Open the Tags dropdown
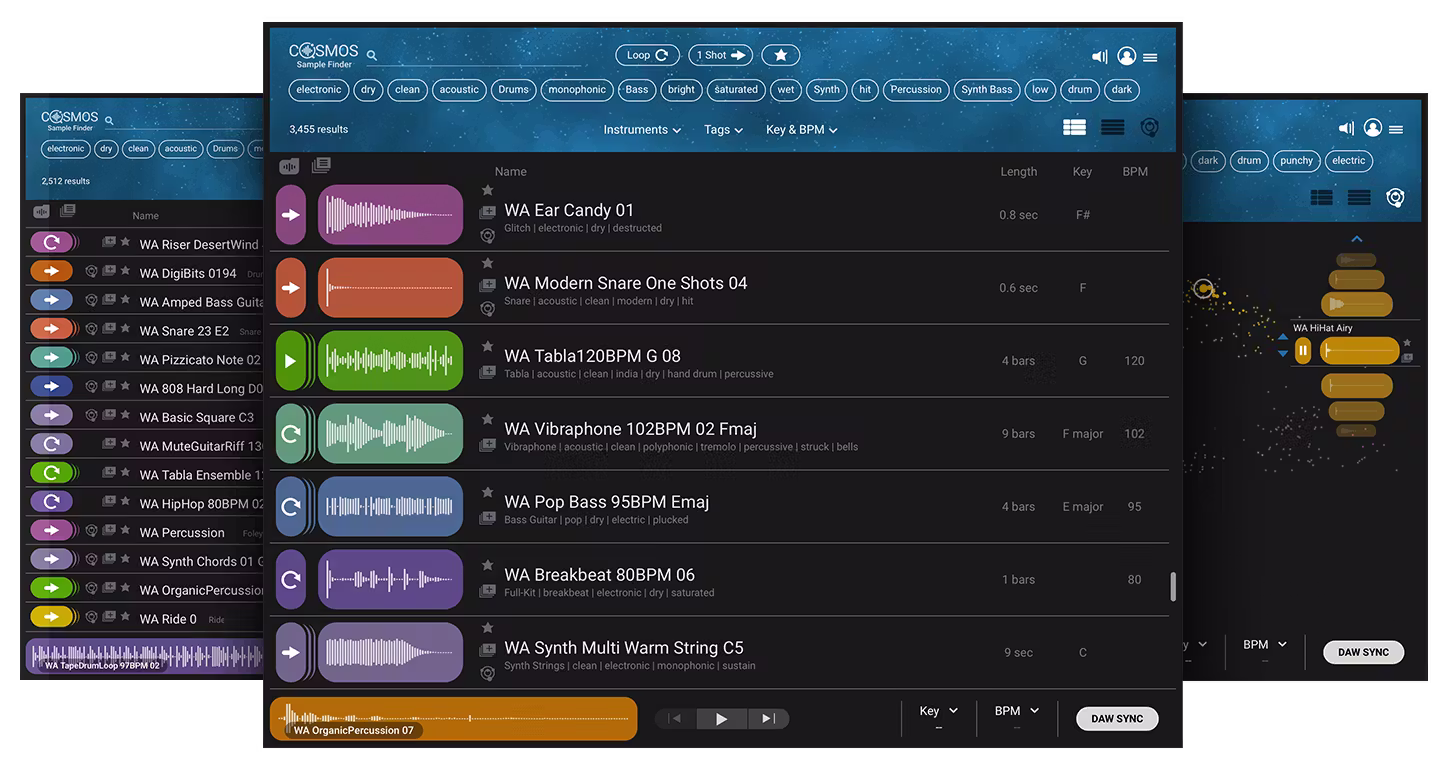1446x768 pixels. click(x=722, y=129)
